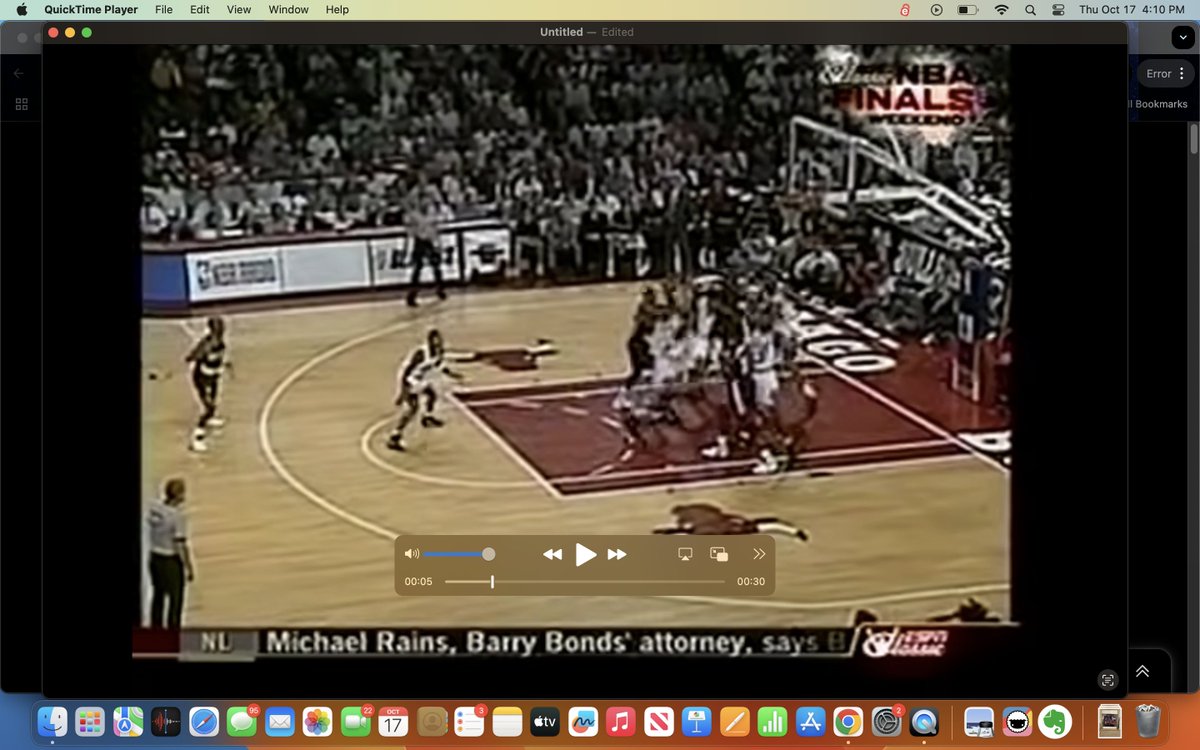1200x750 pixels.
Task: Mute audio with the speaker icon
Action: pos(411,554)
